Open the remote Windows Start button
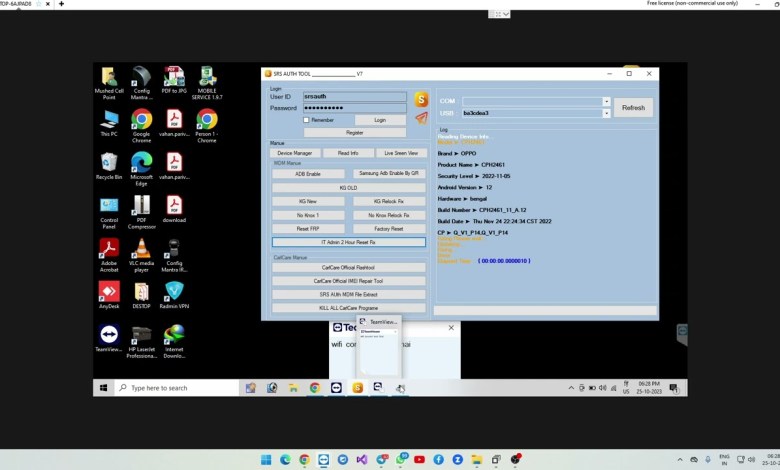 [103, 387]
